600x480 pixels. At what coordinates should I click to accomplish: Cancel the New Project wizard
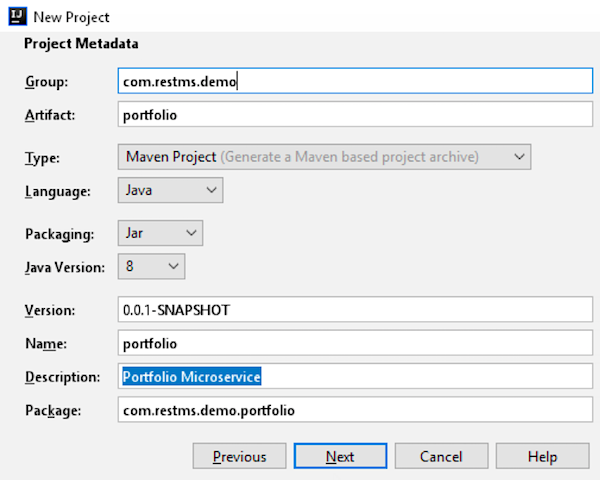click(440, 457)
